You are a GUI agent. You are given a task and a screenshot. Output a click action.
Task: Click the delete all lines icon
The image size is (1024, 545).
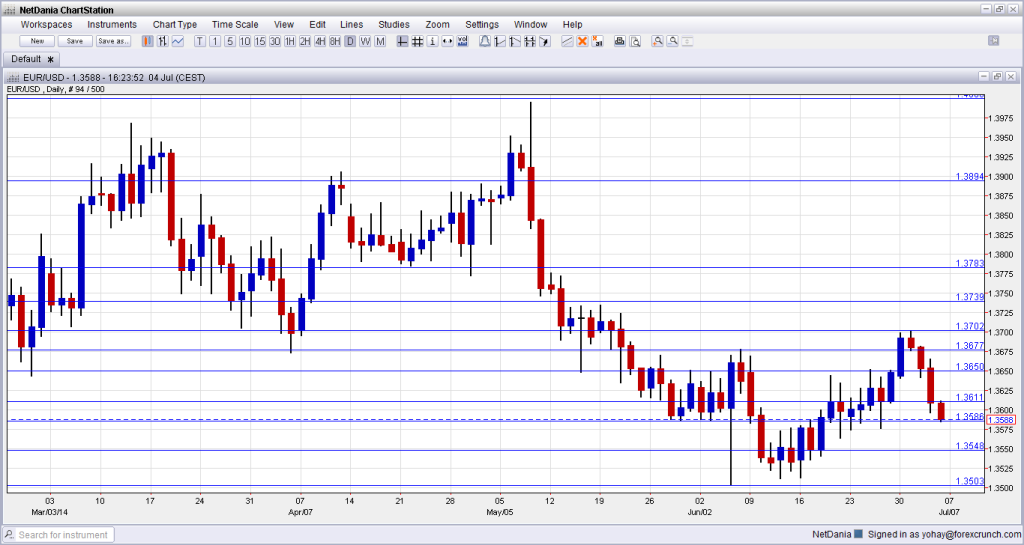click(597, 41)
